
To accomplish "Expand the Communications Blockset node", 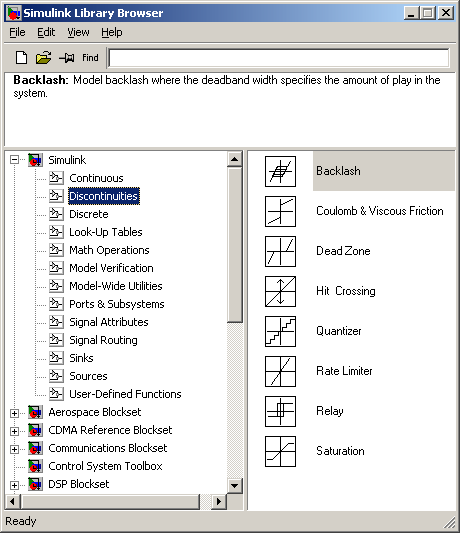I will click(14, 449).
